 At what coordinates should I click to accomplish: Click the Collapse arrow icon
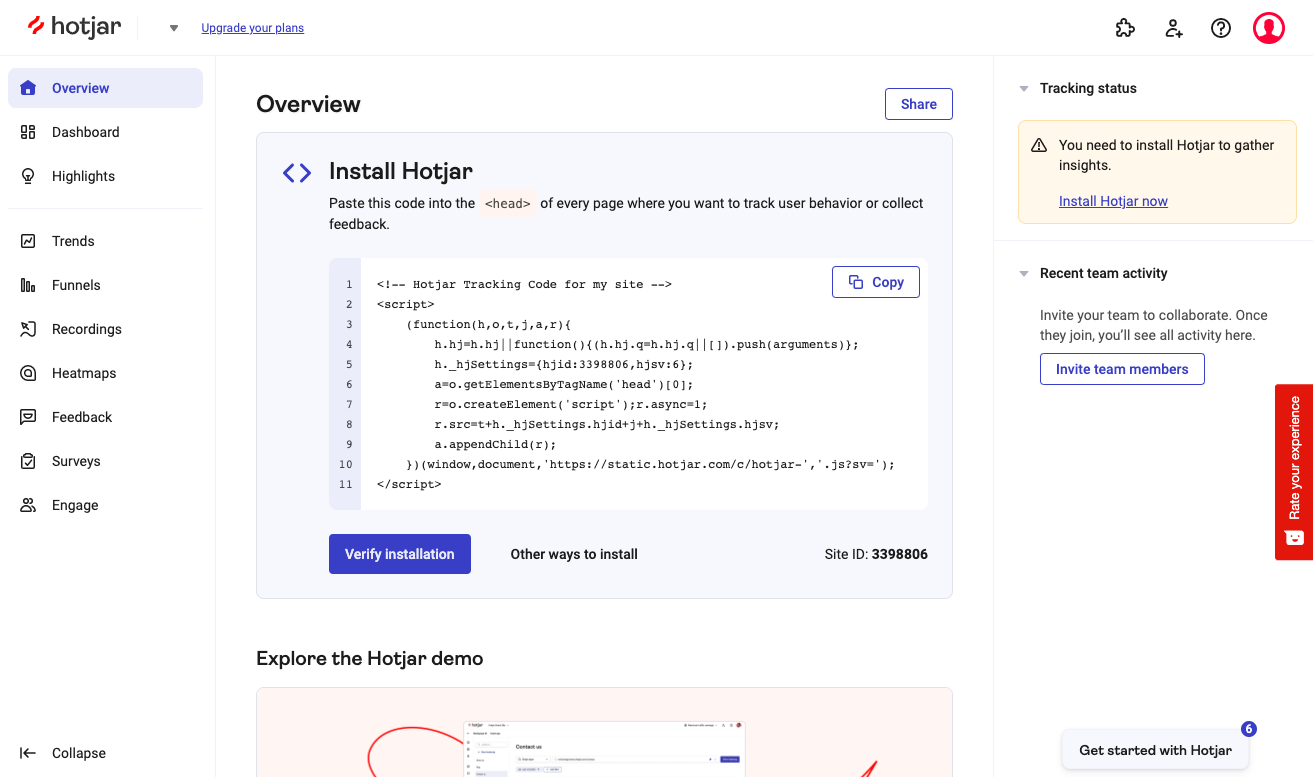pyautogui.click(x=29, y=753)
